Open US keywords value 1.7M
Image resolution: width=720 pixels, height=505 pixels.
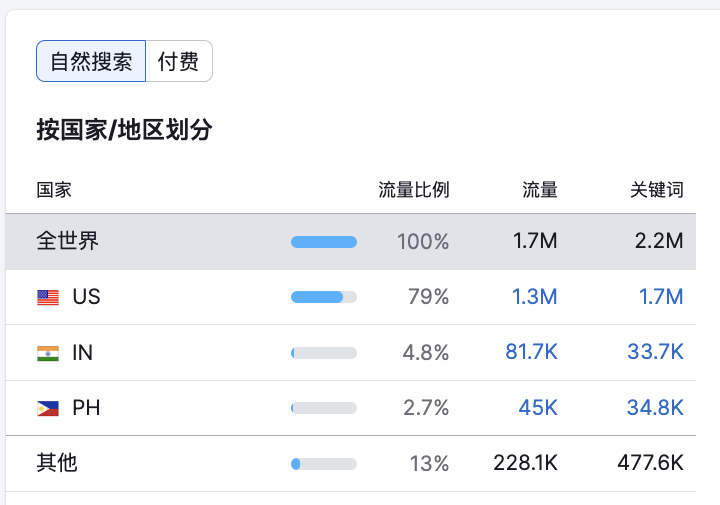click(660, 297)
